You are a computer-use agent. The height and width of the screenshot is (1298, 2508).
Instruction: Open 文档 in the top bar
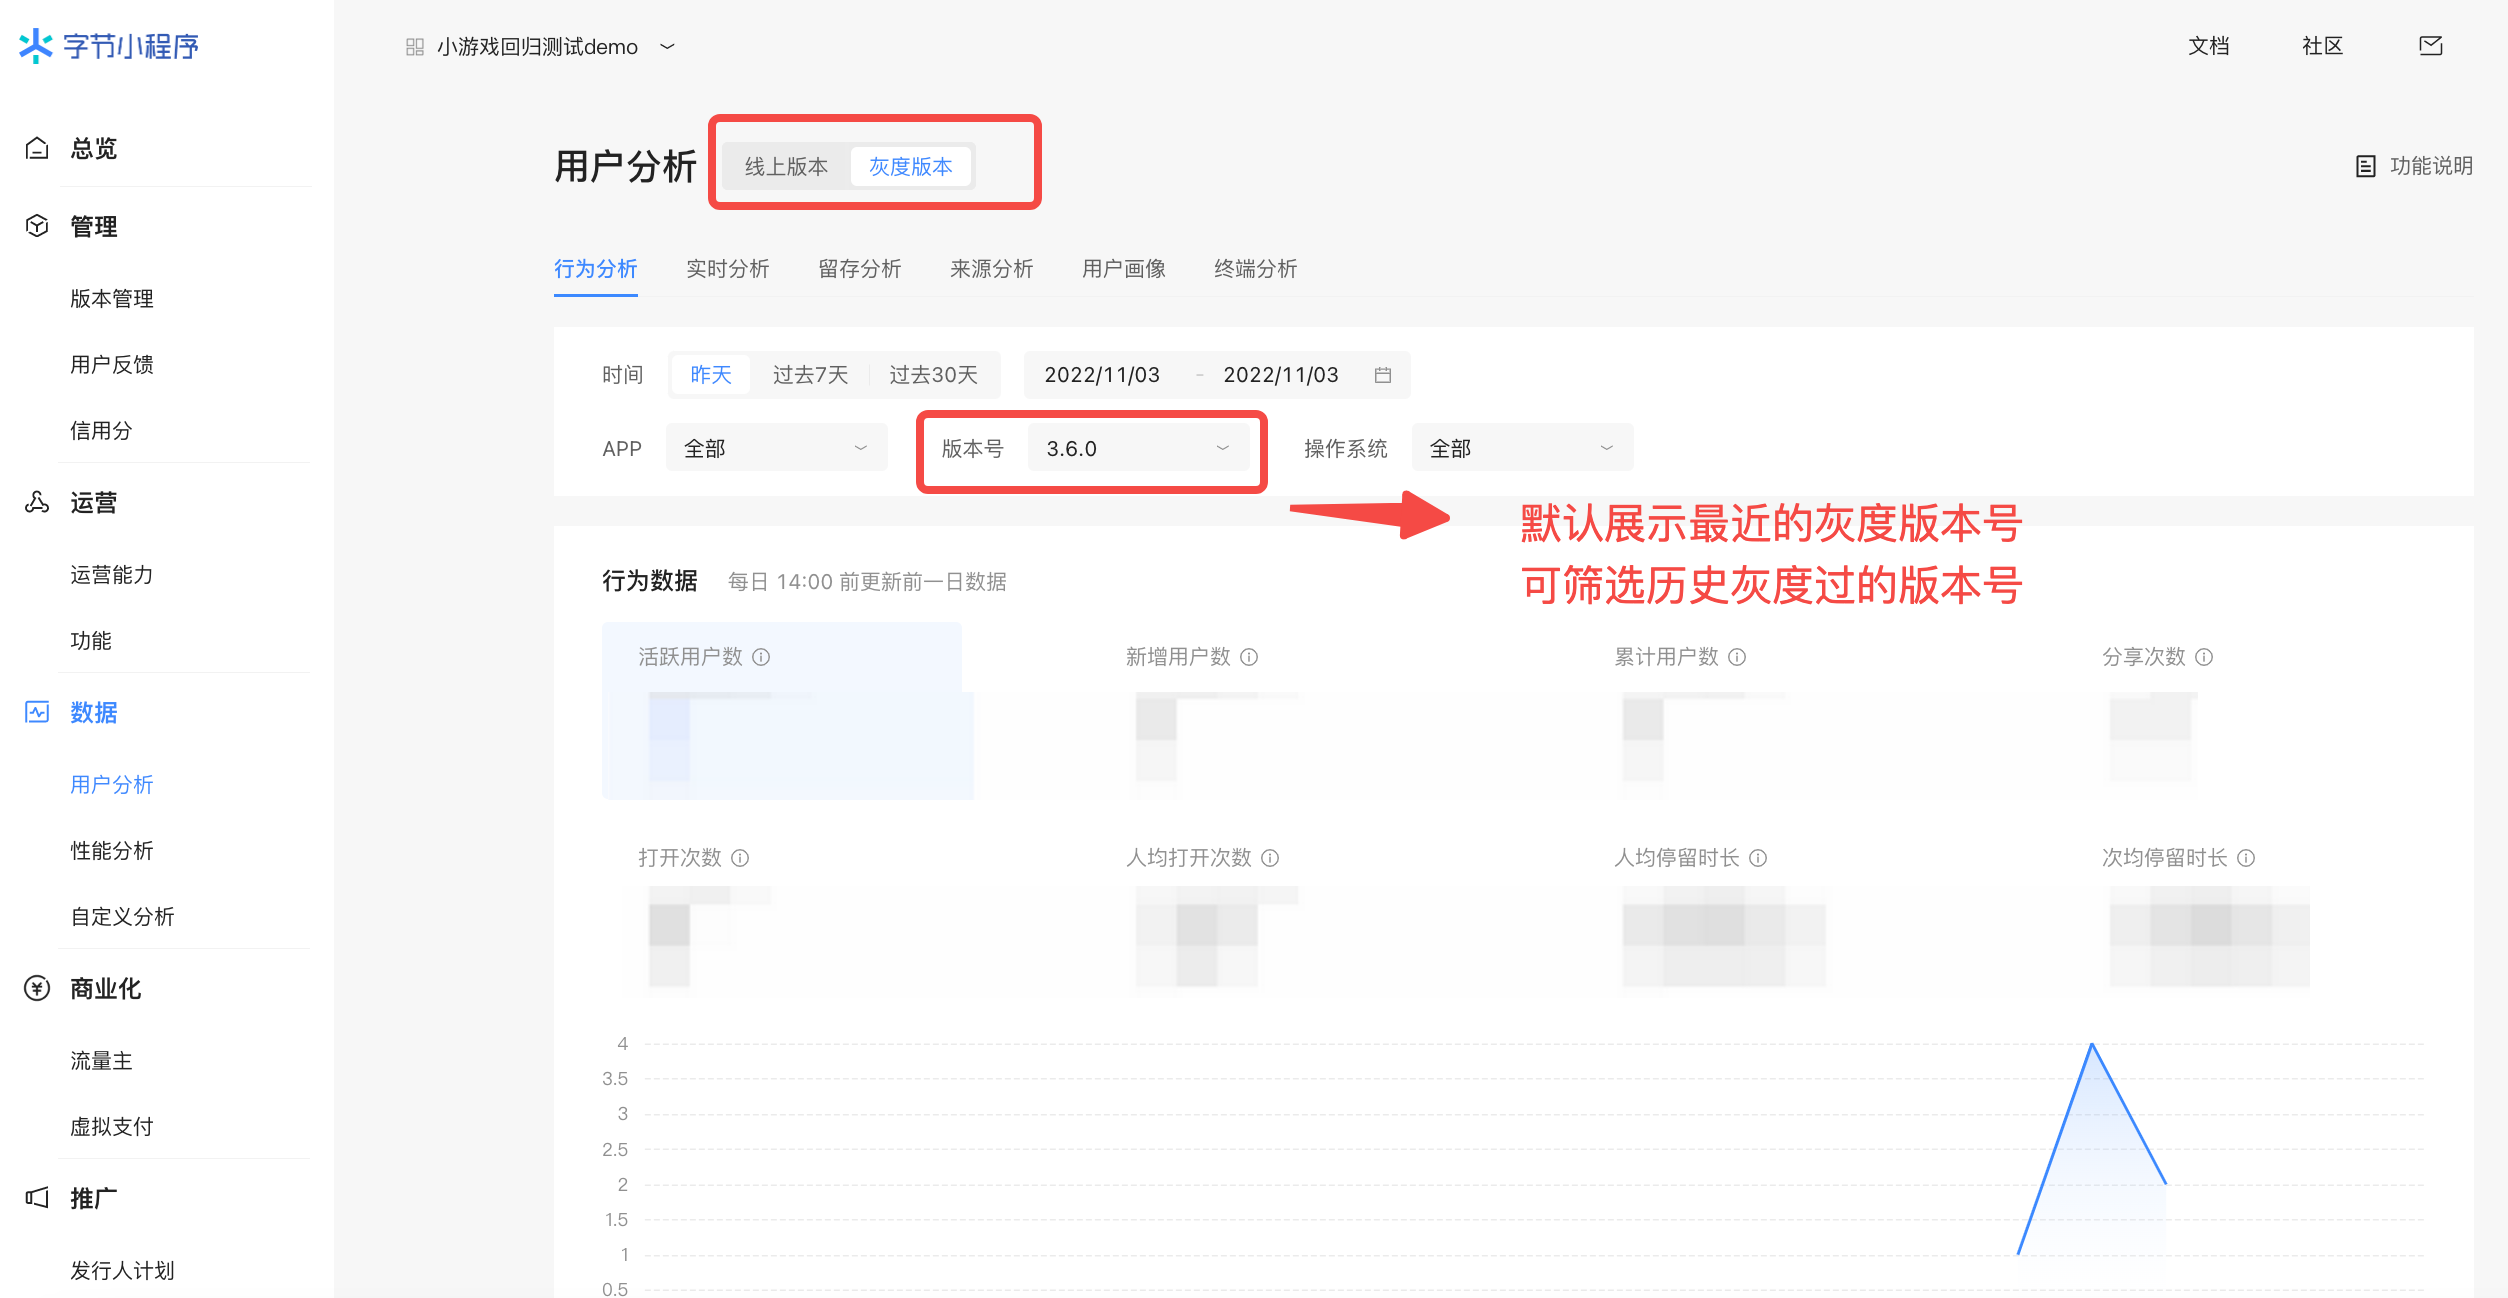(2209, 46)
